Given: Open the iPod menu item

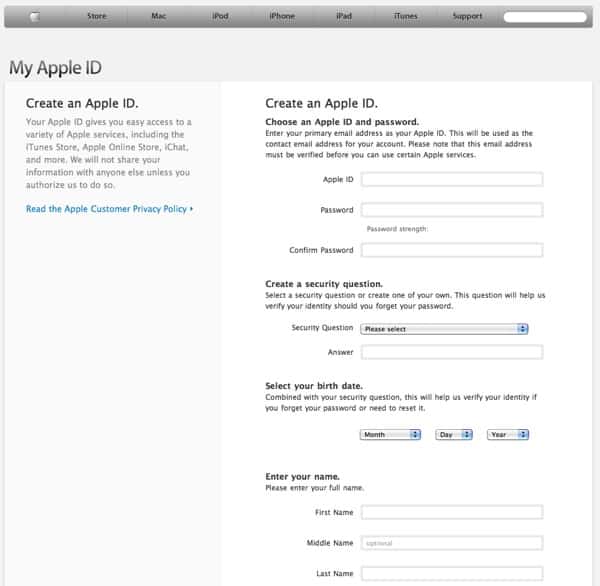Looking at the screenshot, I should coord(220,16).
